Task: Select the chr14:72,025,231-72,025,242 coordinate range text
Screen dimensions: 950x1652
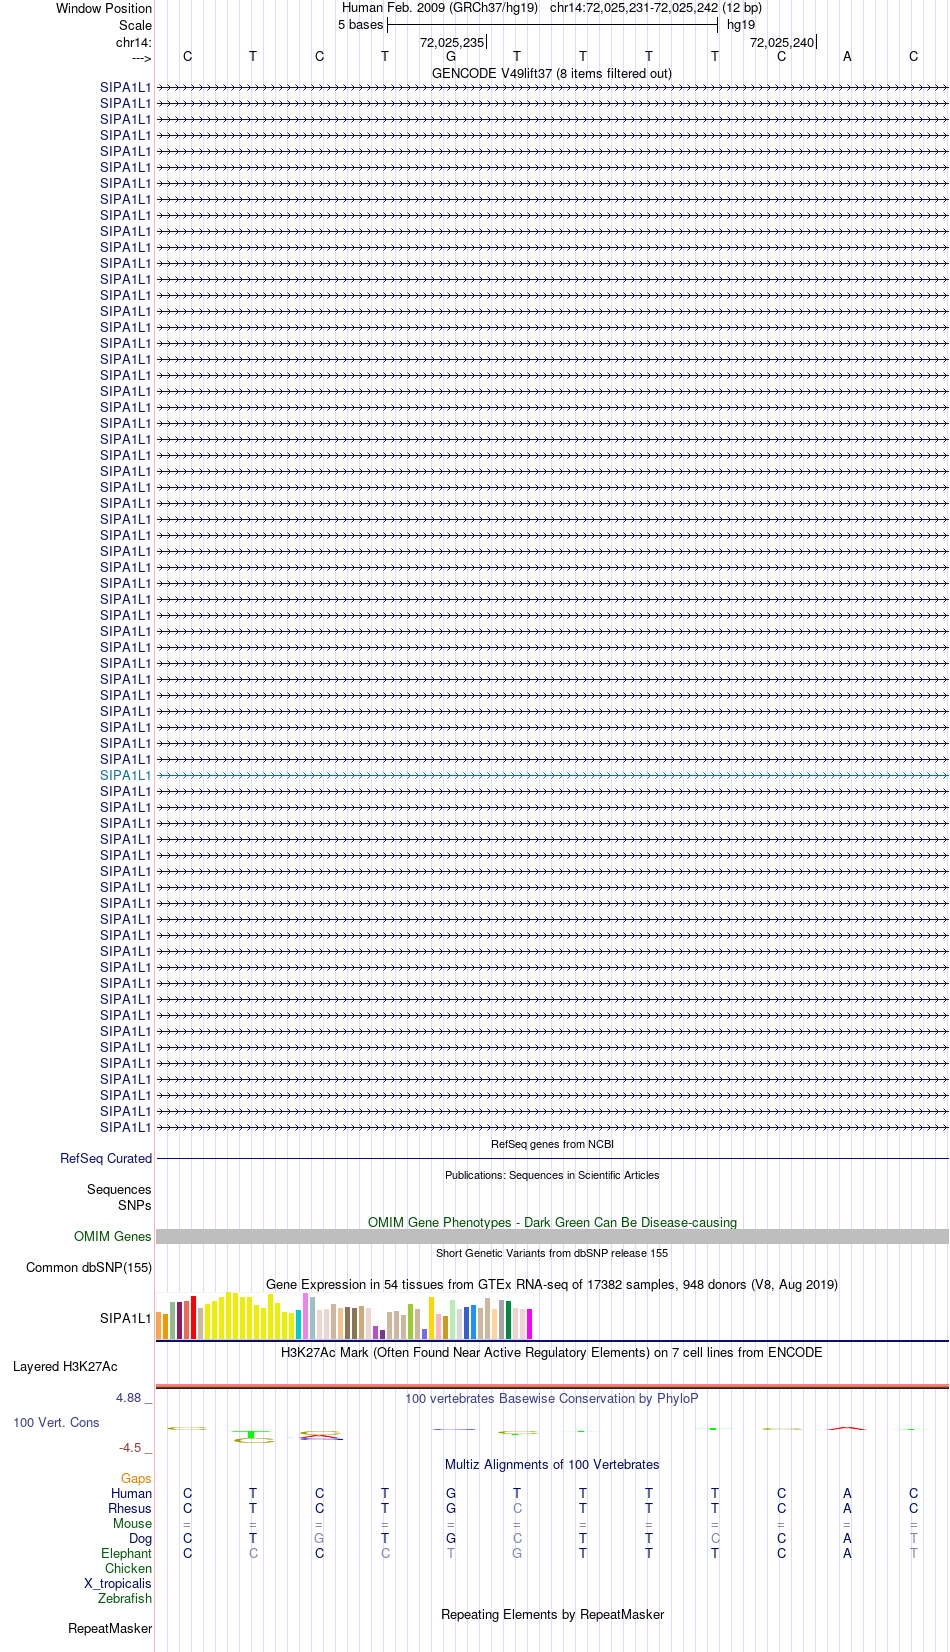Action: tap(655, 8)
